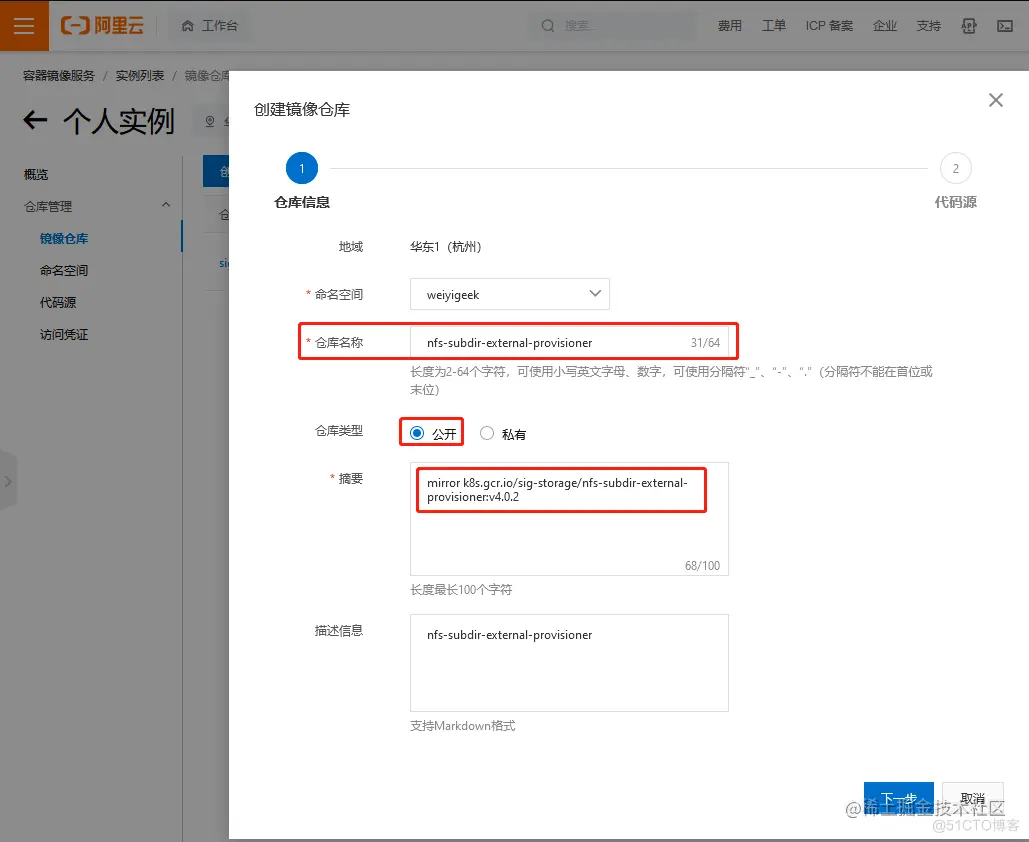Image resolution: width=1029 pixels, height=842 pixels.
Task: Open the 命名空间 weiyigeek dropdown
Action: [510, 294]
